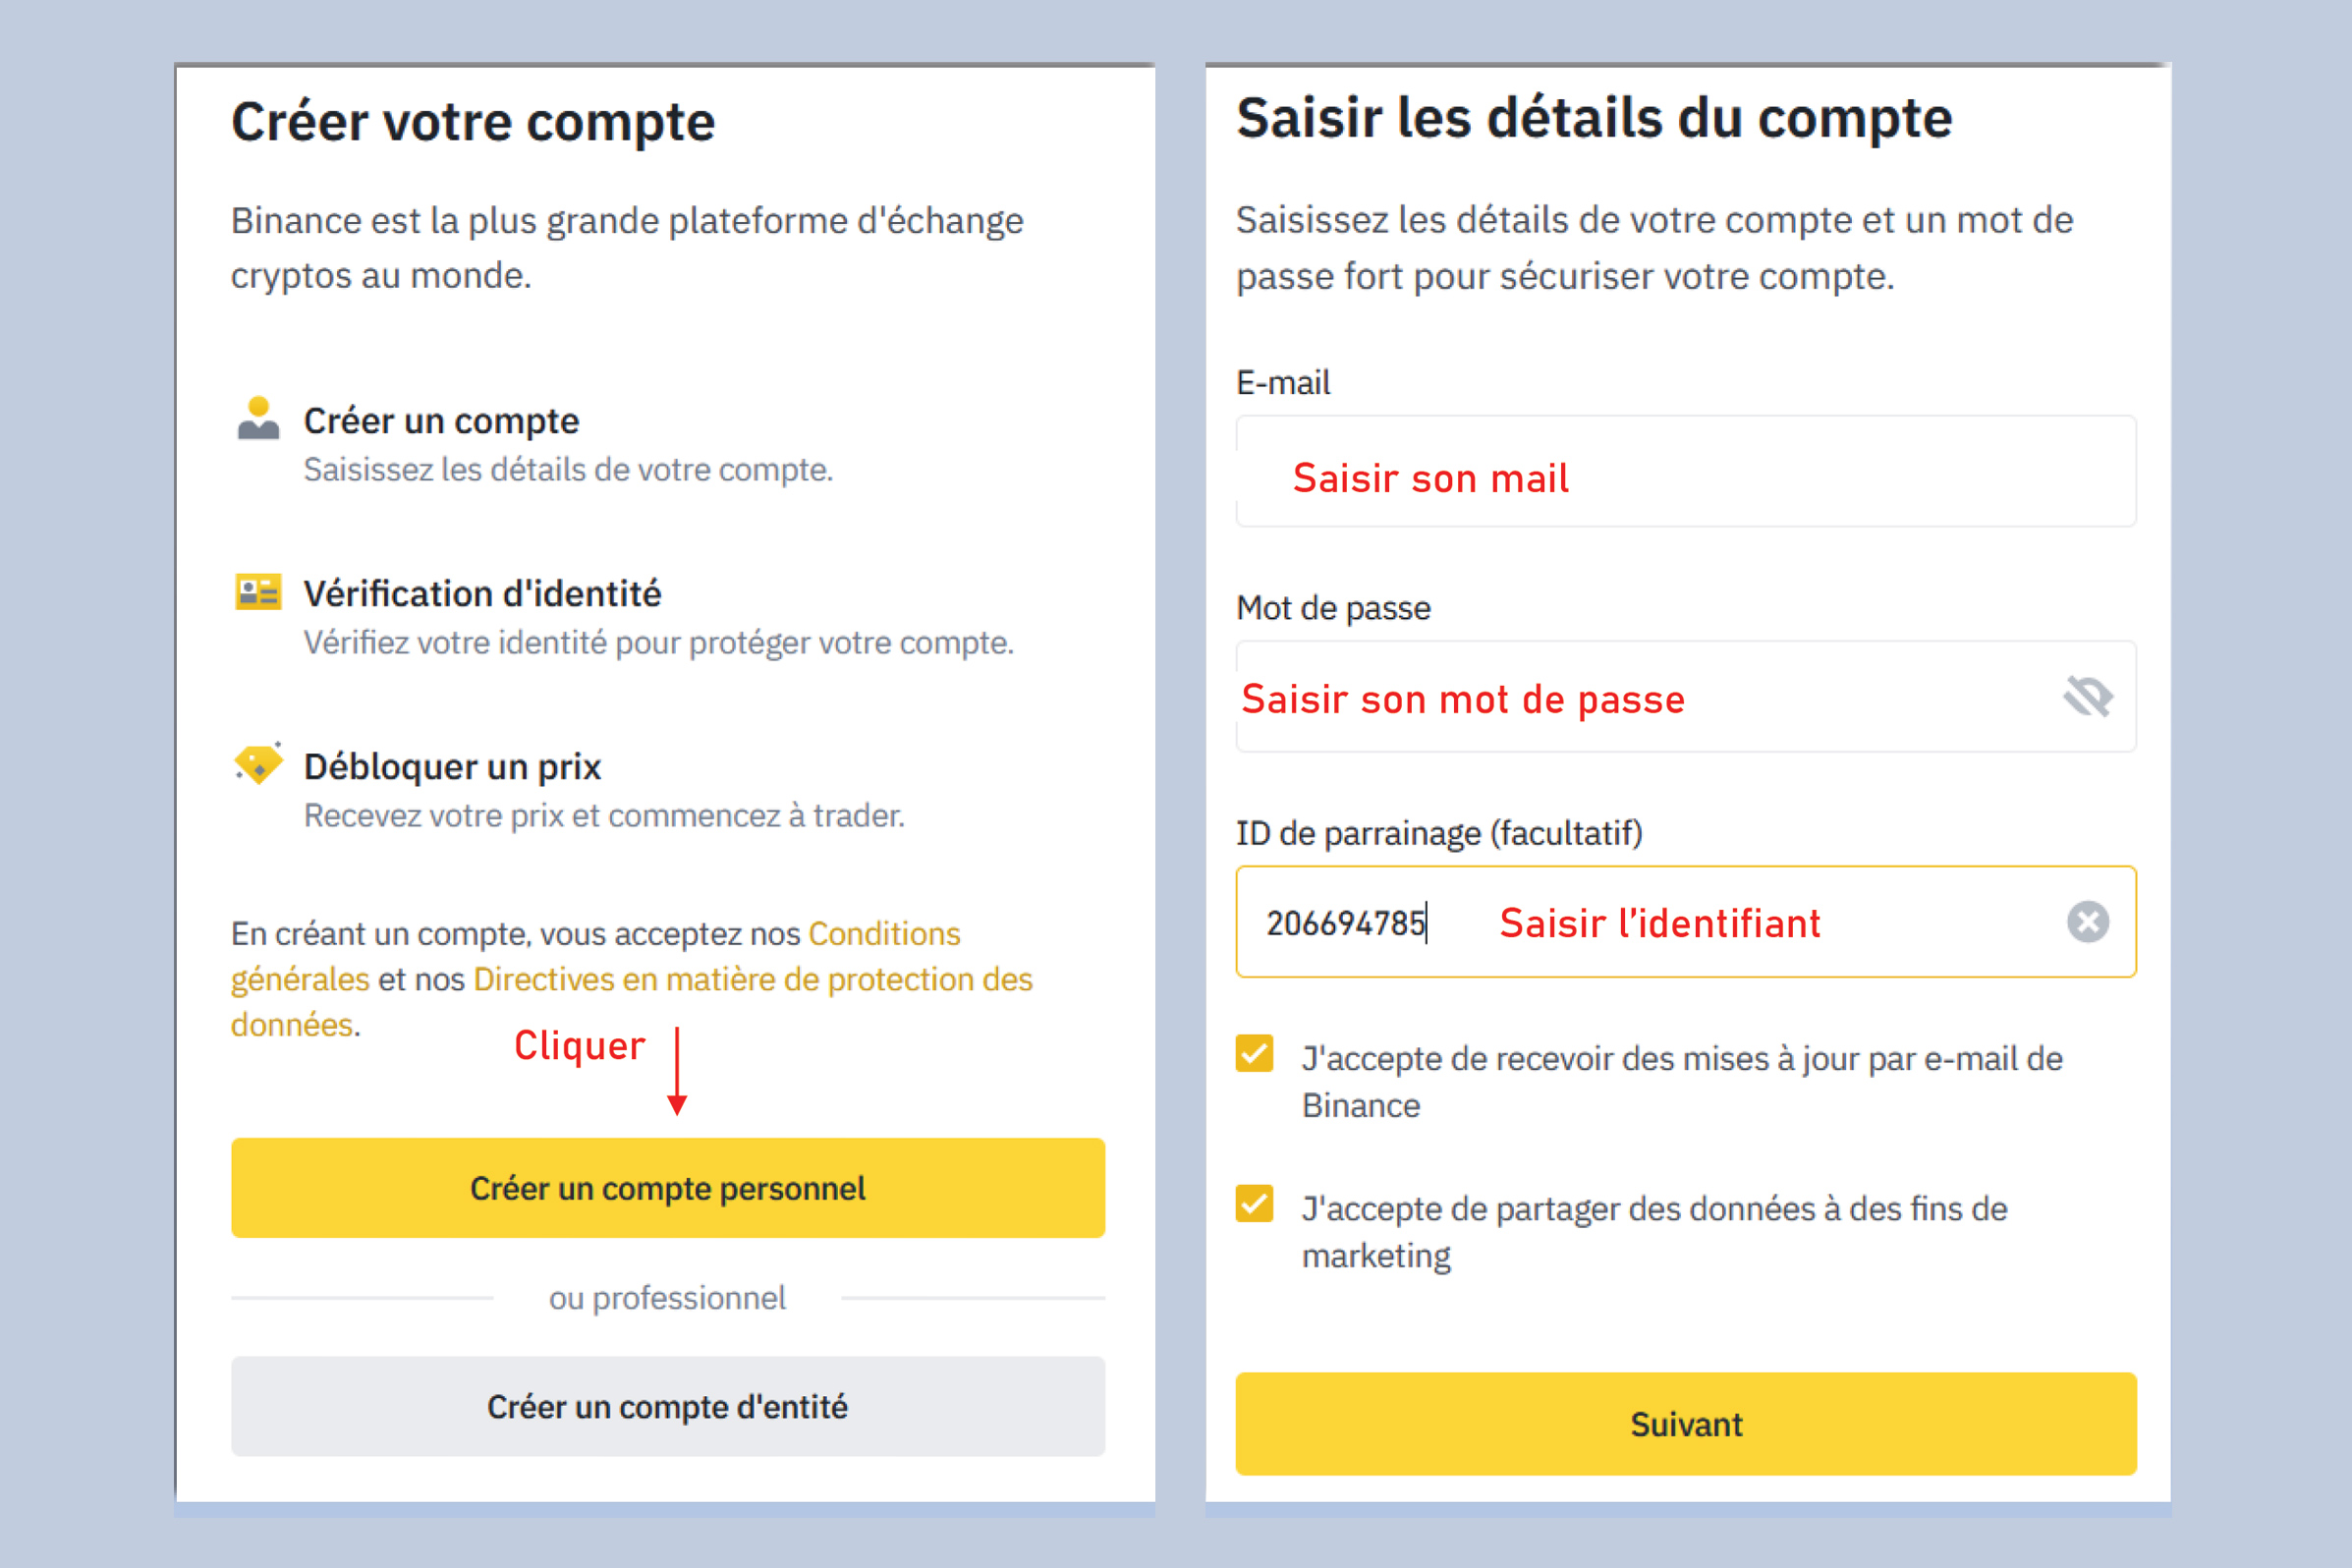Toggle password visibility with the crossed-eye icon
Viewport: 2352px width, 1568px height.
click(x=2088, y=696)
